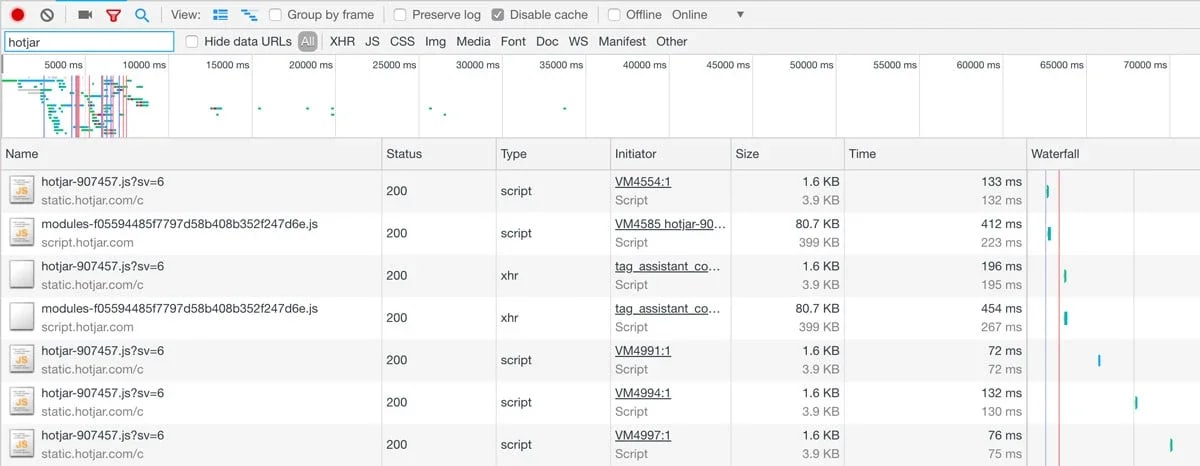This screenshot has height=466, width=1200.
Task: Select JS file icon of 412 ms modules request
Action: point(22,232)
